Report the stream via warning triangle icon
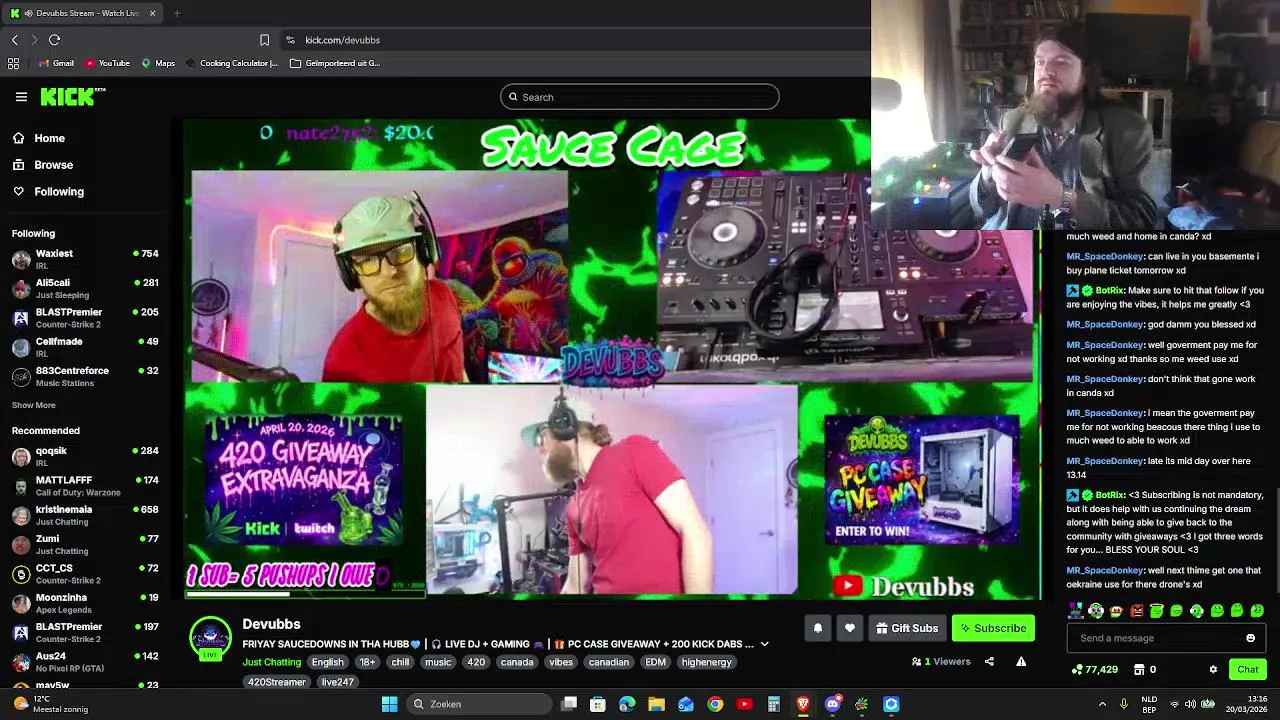 click(x=1021, y=661)
